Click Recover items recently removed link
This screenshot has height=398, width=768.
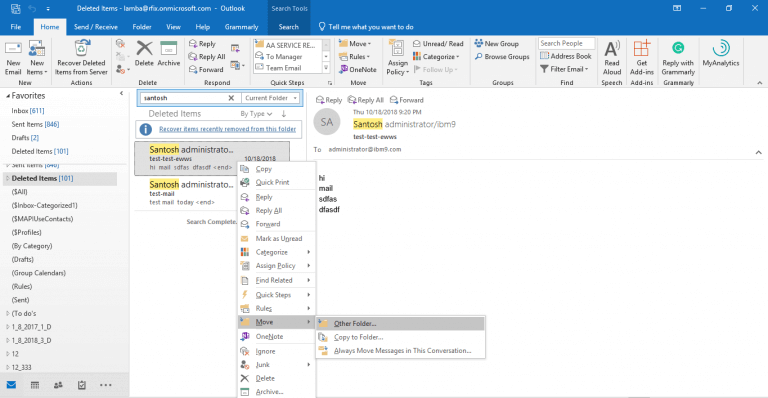[x=227, y=129]
